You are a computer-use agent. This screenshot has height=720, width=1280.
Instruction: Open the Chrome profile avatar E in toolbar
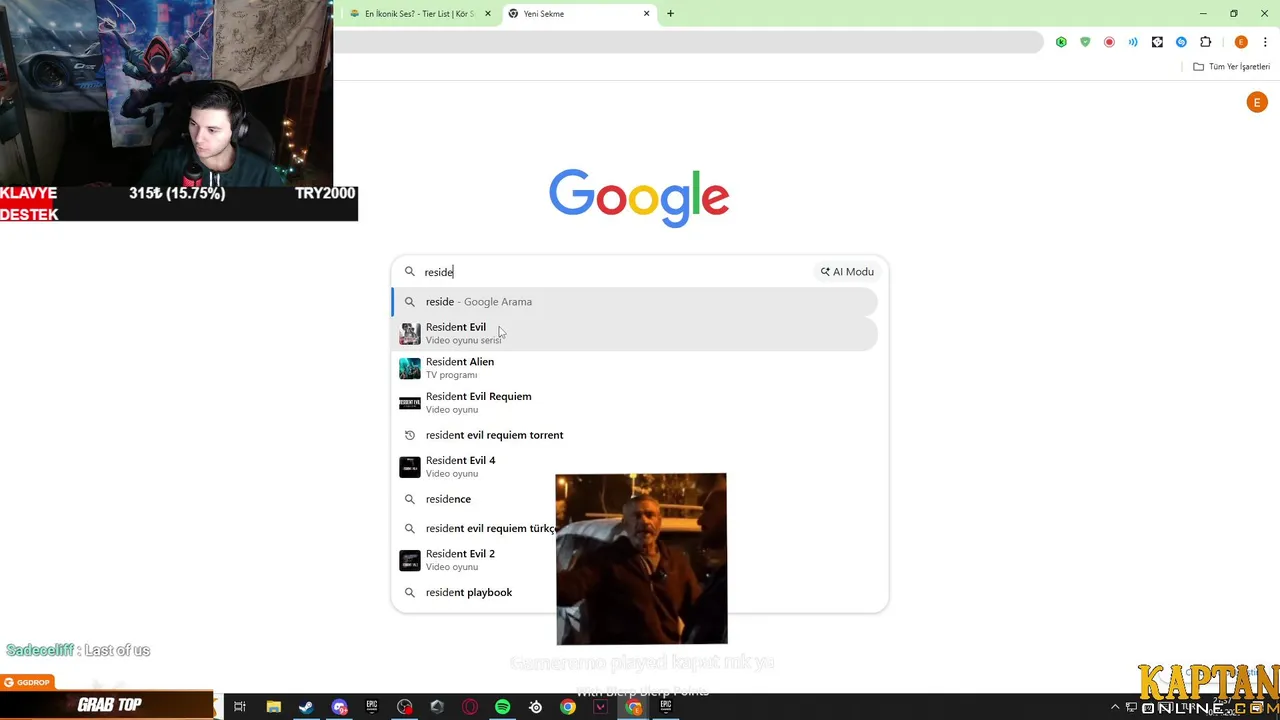pos(1241,42)
